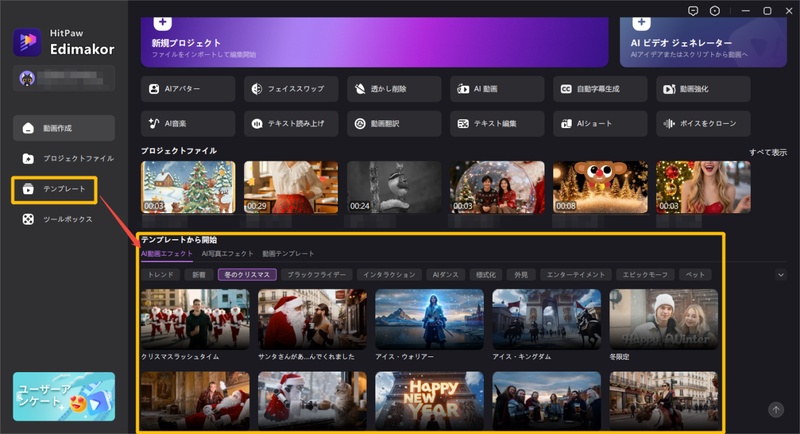Open the AI 動画 tool

point(497,89)
